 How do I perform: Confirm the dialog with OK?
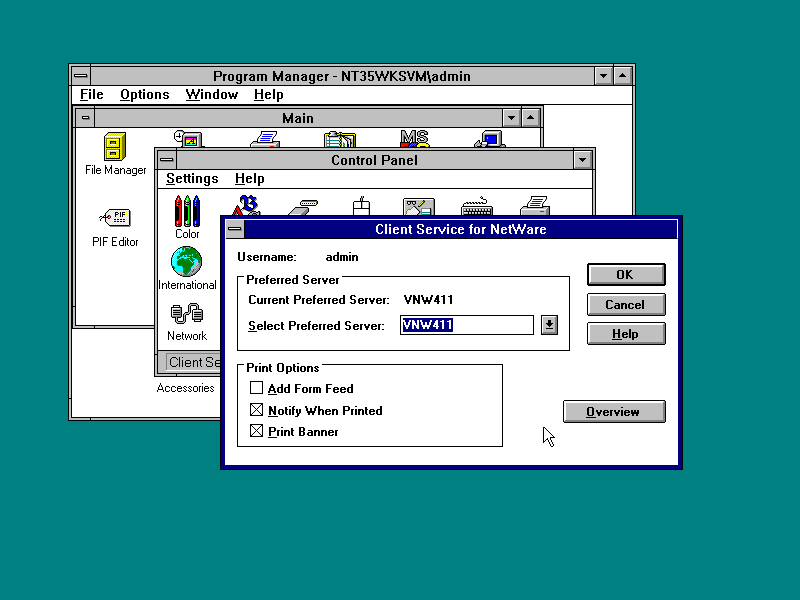coord(626,274)
